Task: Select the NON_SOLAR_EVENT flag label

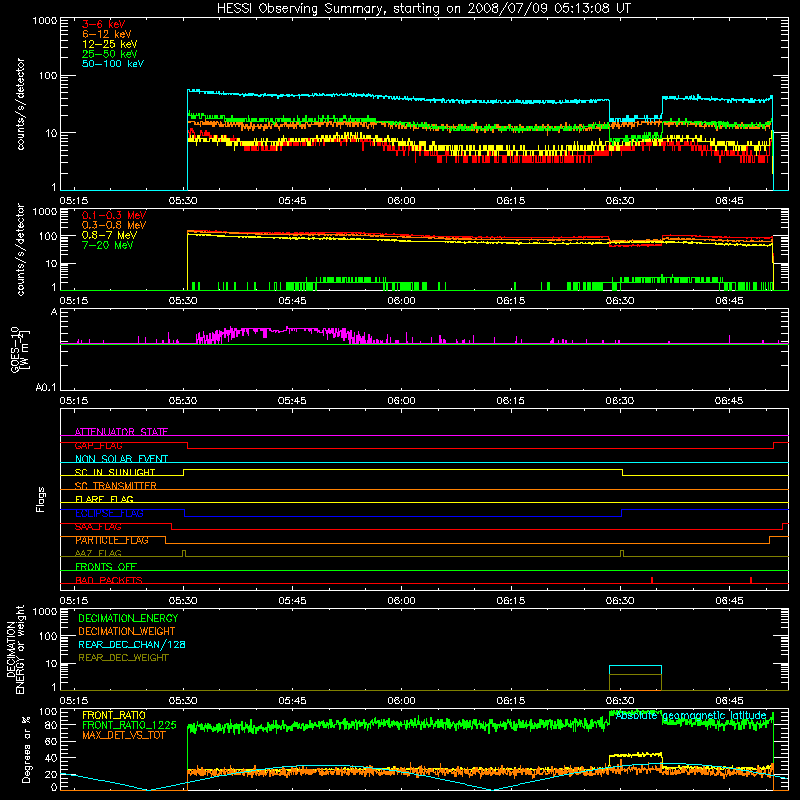Action: pyautogui.click(x=121, y=459)
